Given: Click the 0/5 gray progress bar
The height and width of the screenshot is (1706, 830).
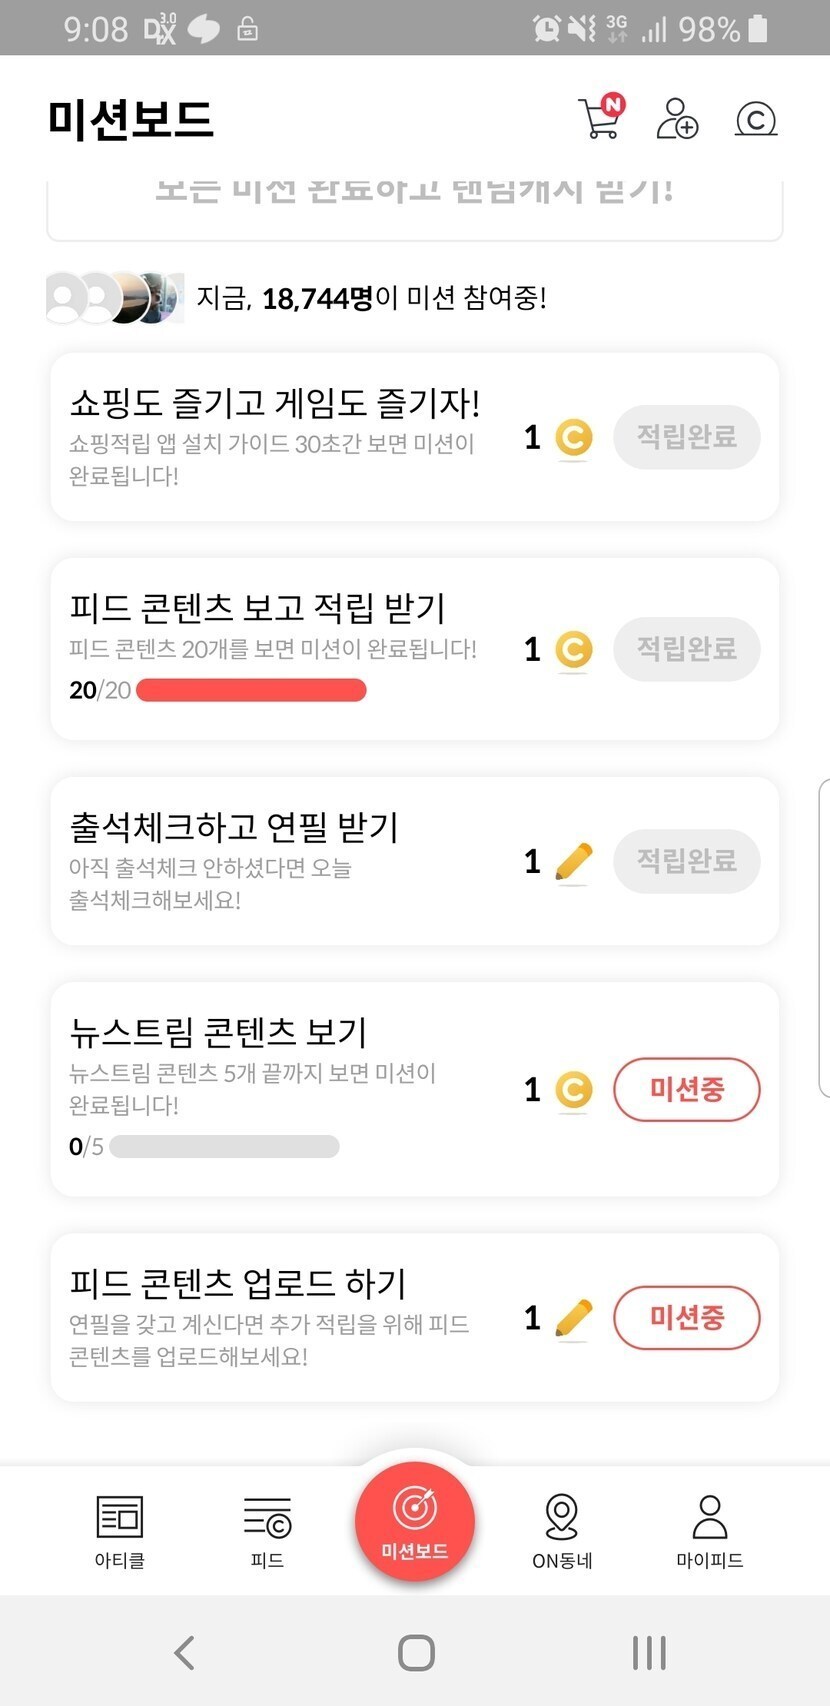Looking at the screenshot, I should tap(224, 1146).
